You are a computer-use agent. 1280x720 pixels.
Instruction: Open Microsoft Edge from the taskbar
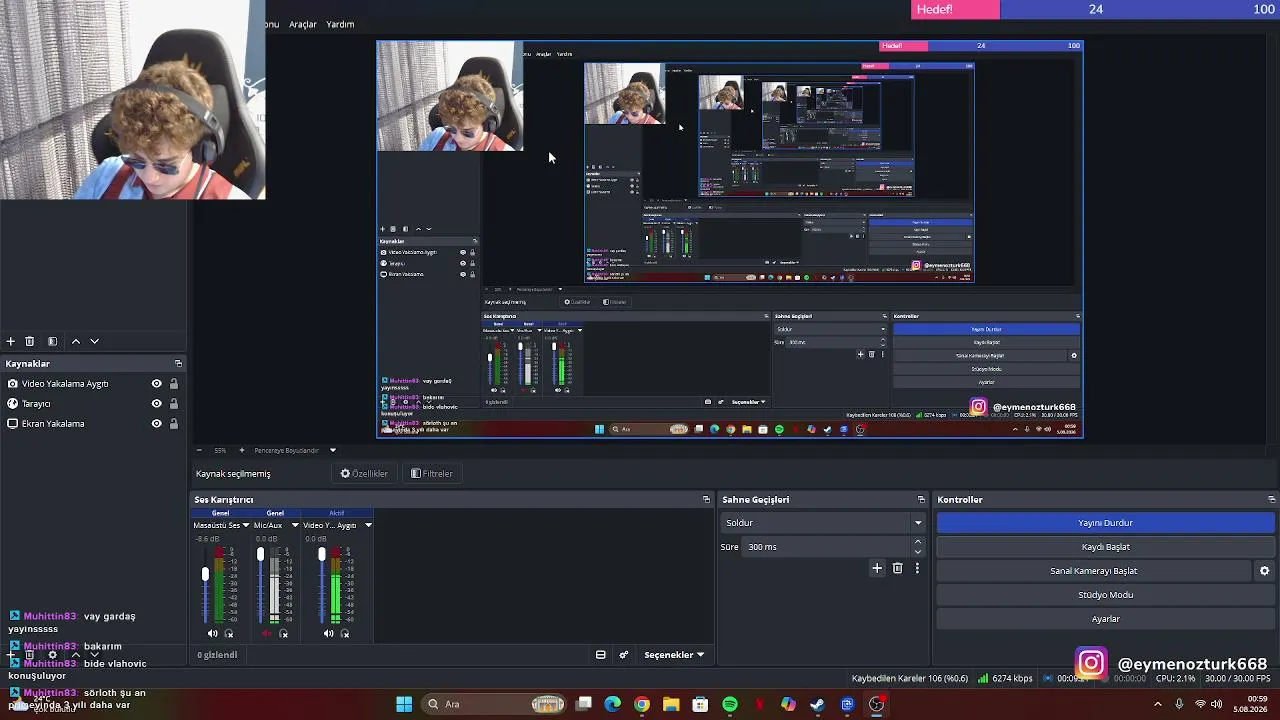(x=613, y=704)
